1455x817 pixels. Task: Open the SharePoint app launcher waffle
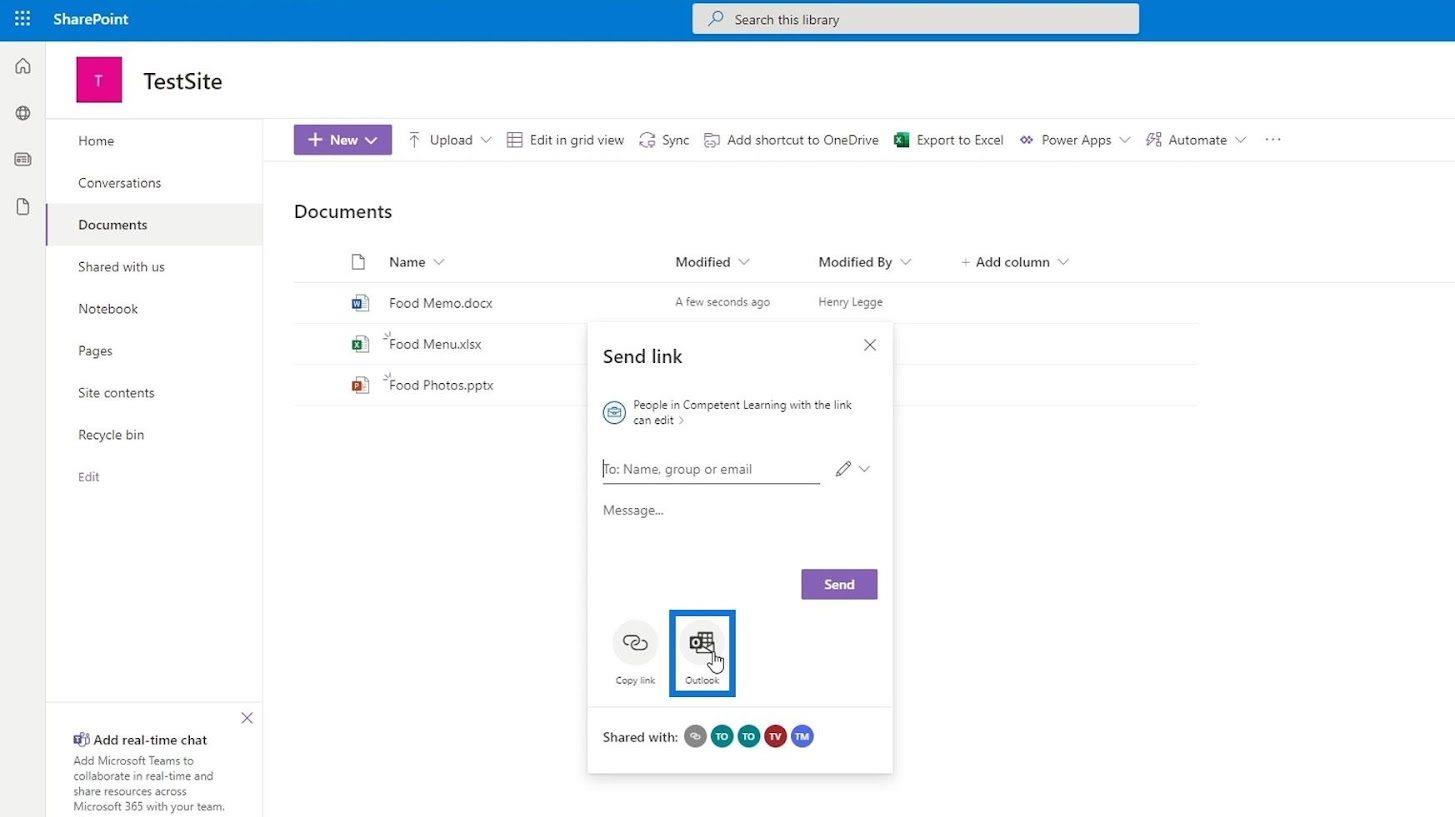pyautogui.click(x=22, y=19)
